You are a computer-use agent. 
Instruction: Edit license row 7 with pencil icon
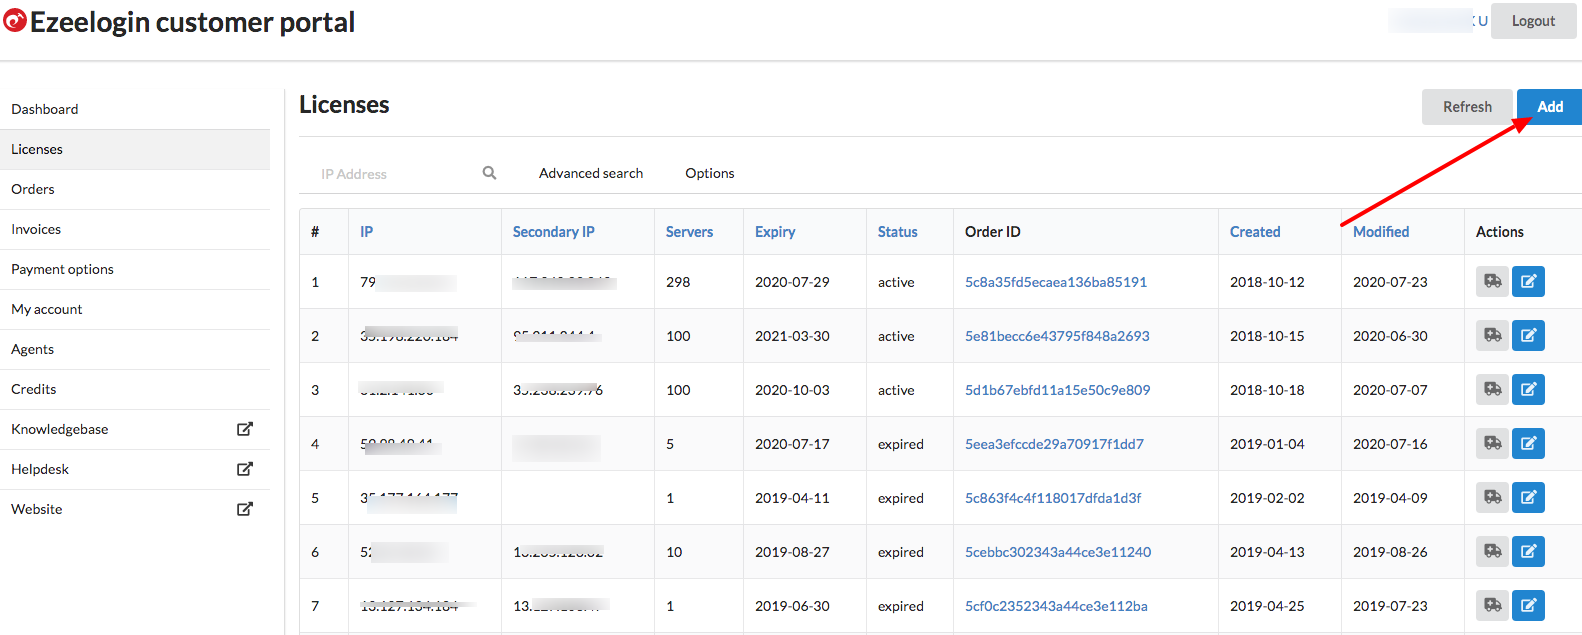(x=1528, y=606)
